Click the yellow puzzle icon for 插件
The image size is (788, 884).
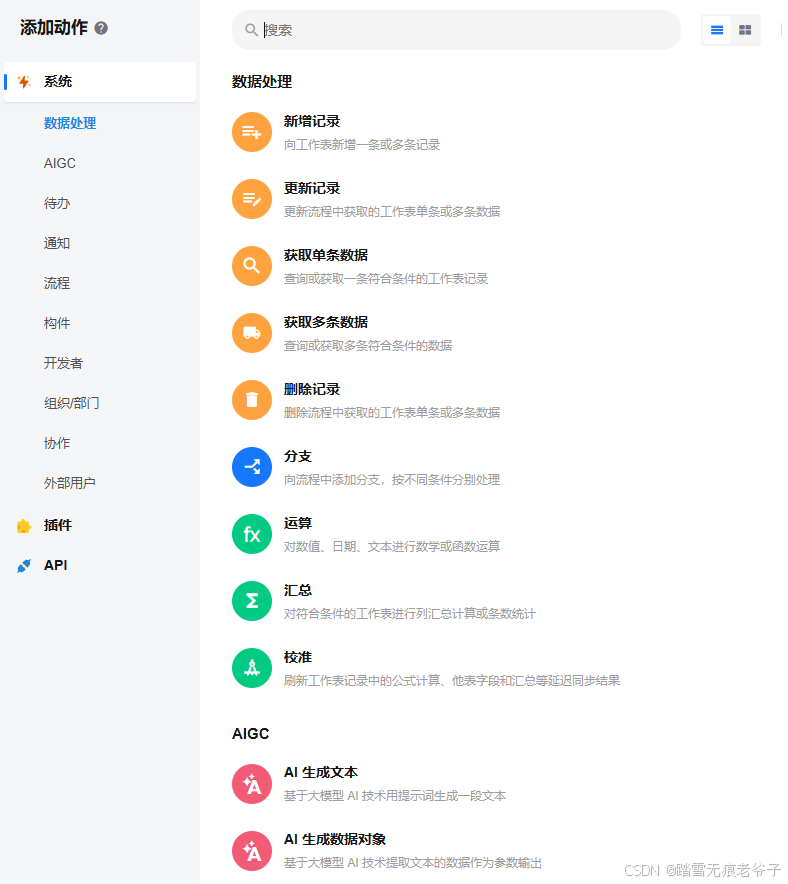point(24,525)
